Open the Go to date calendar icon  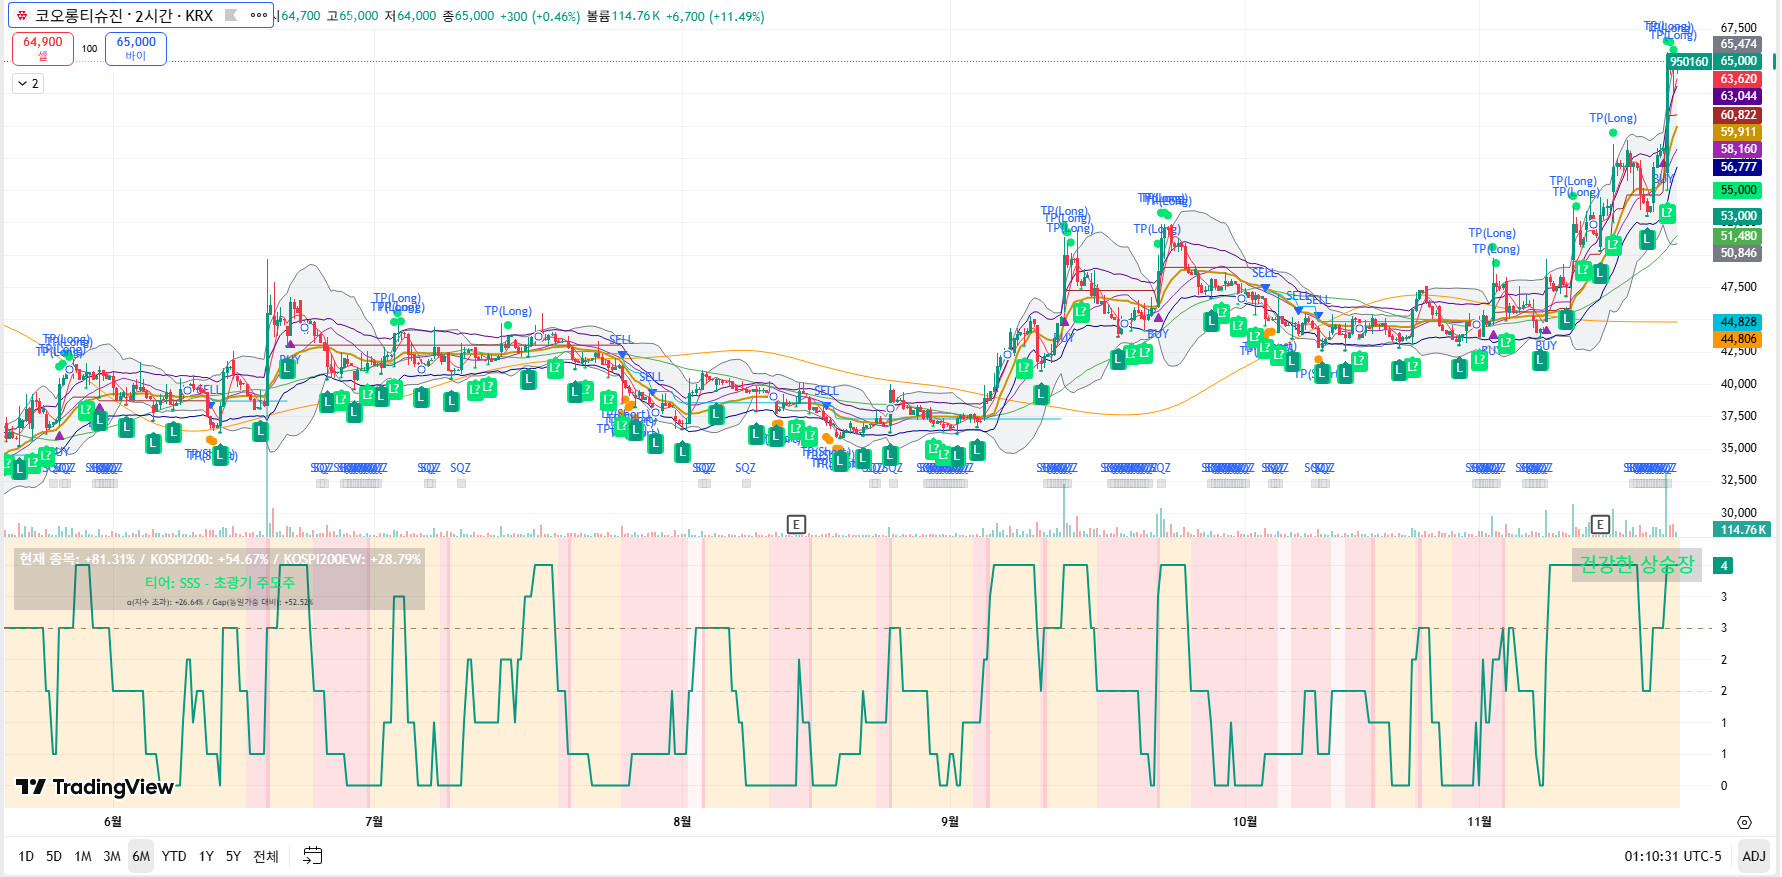(313, 856)
